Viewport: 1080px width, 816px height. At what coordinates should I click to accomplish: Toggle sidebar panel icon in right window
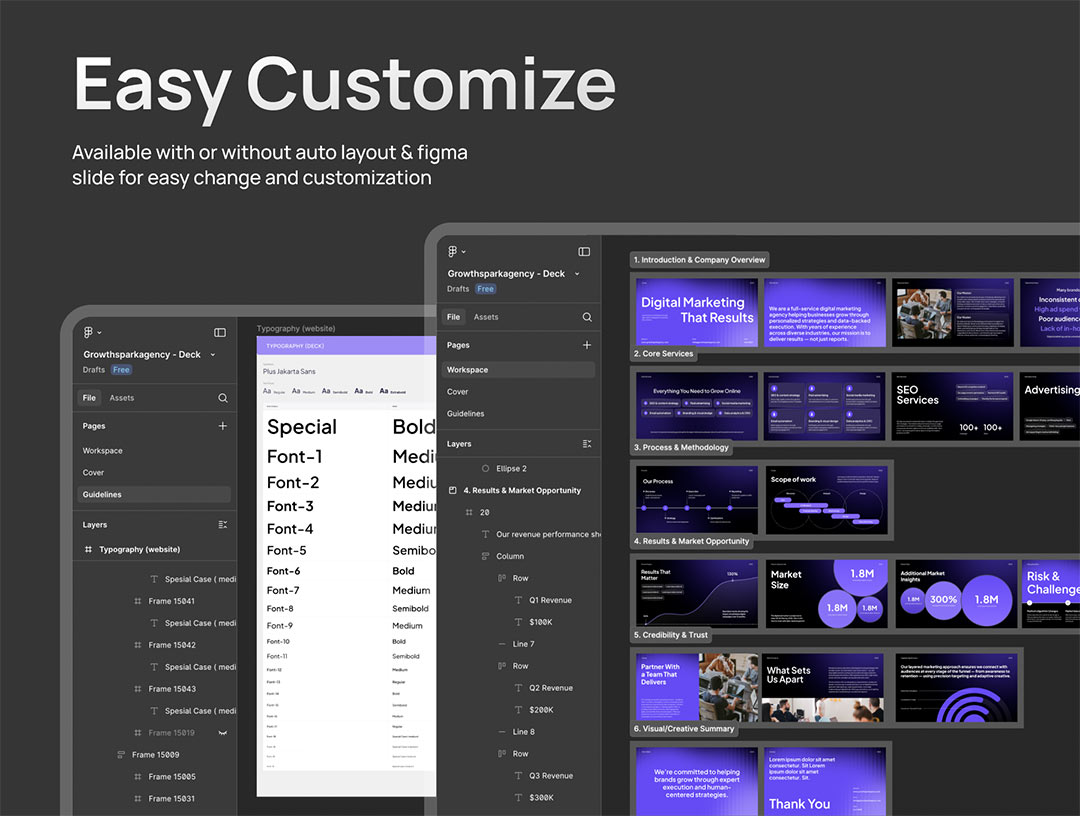click(584, 251)
